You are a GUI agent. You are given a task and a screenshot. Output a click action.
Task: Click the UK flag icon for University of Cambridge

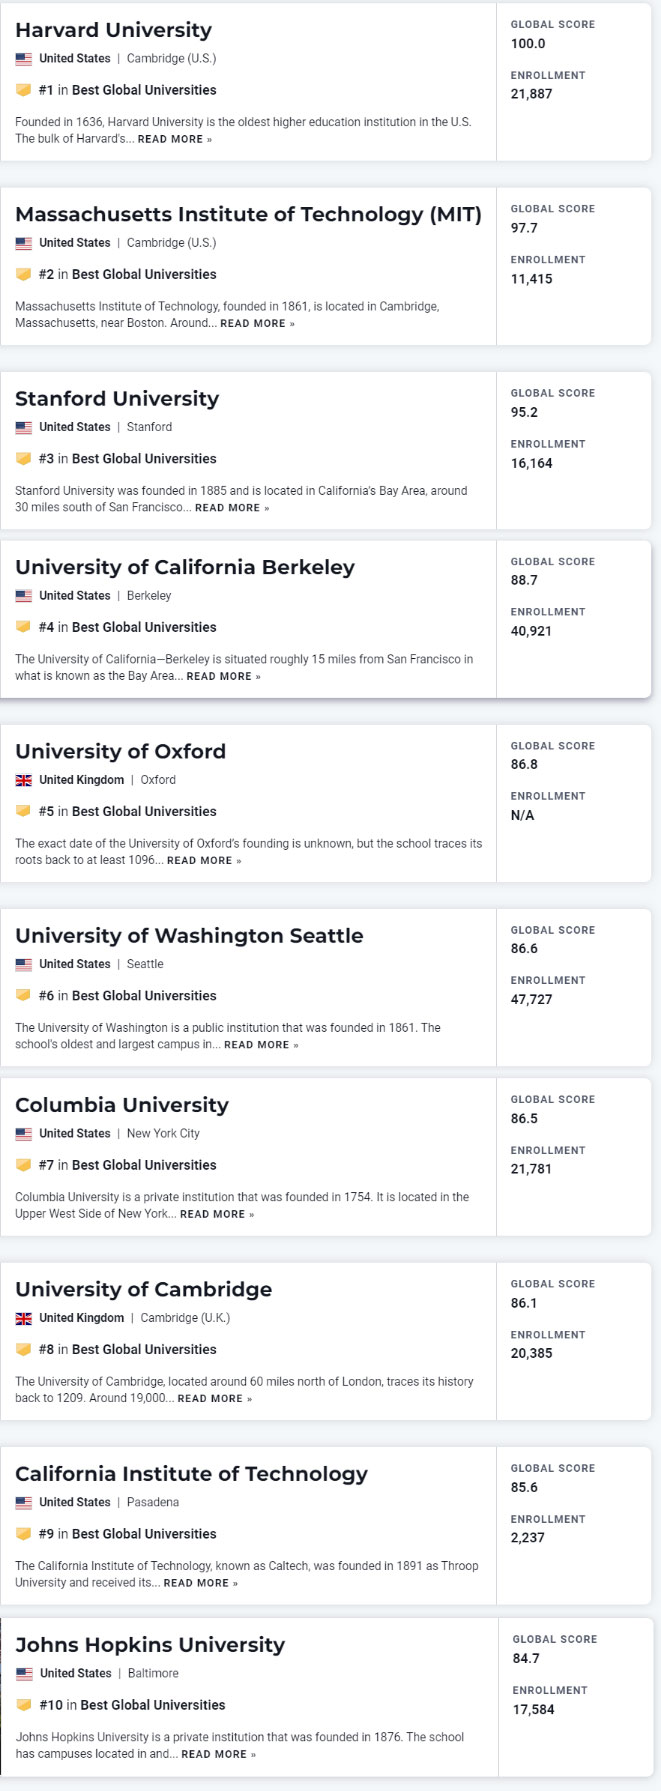click(x=24, y=1318)
